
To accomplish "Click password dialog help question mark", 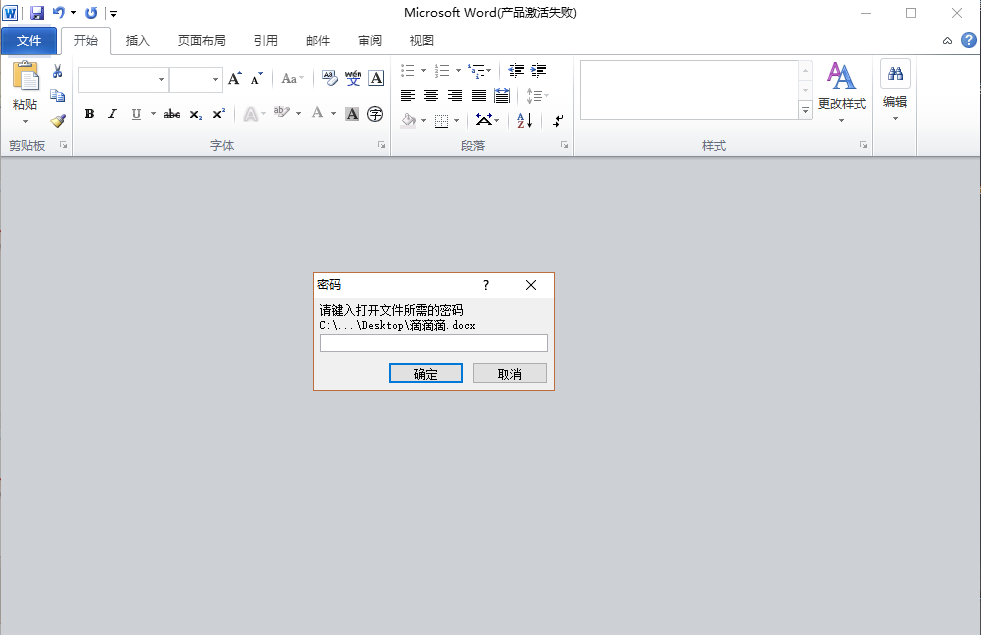I will click(486, 285).
